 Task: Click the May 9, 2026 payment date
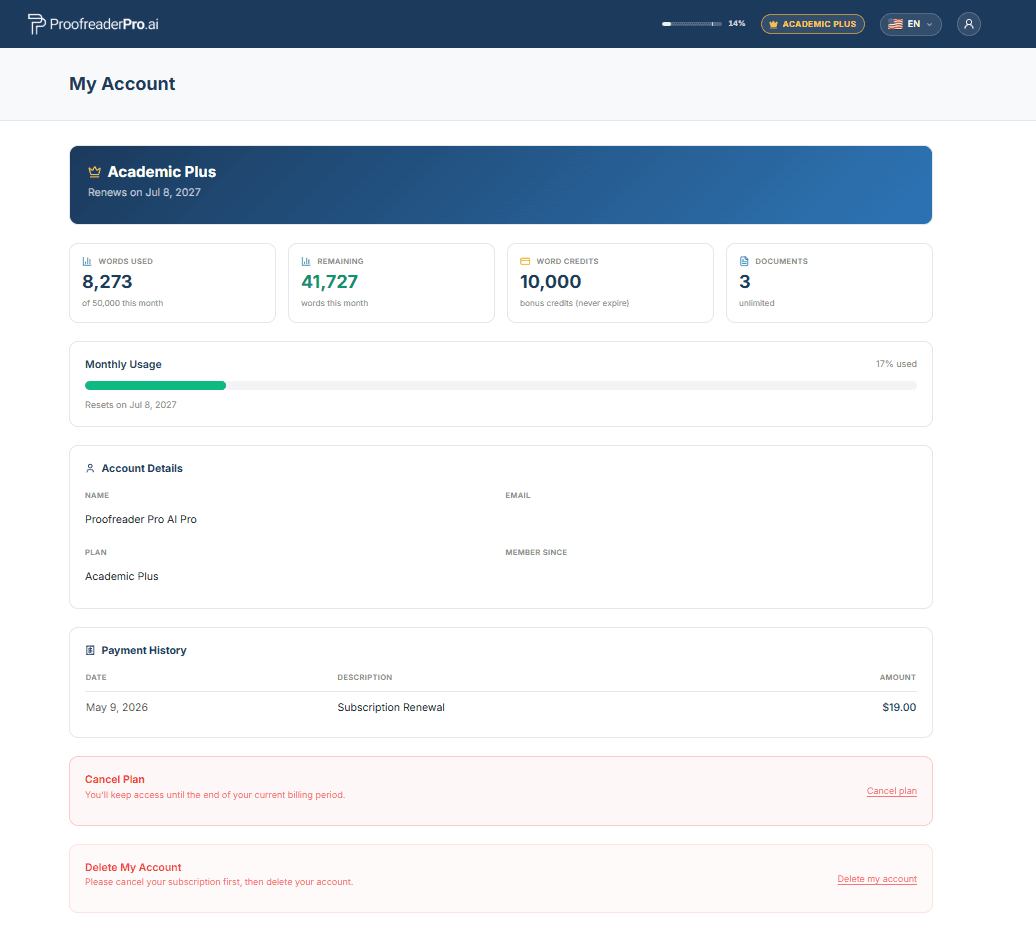coord(117,707)
